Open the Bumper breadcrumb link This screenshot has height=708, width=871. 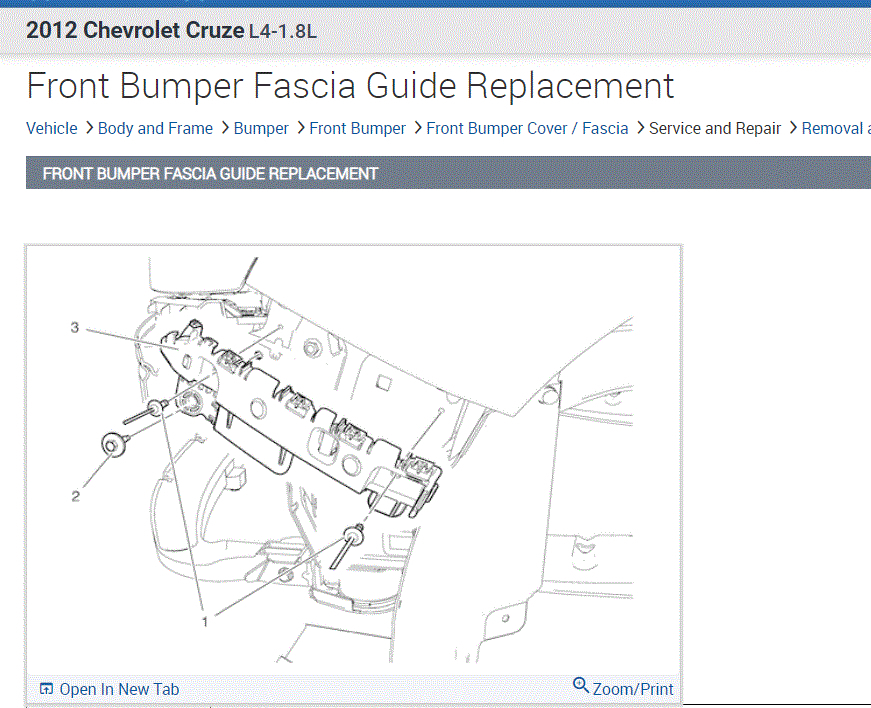[261, 128]
